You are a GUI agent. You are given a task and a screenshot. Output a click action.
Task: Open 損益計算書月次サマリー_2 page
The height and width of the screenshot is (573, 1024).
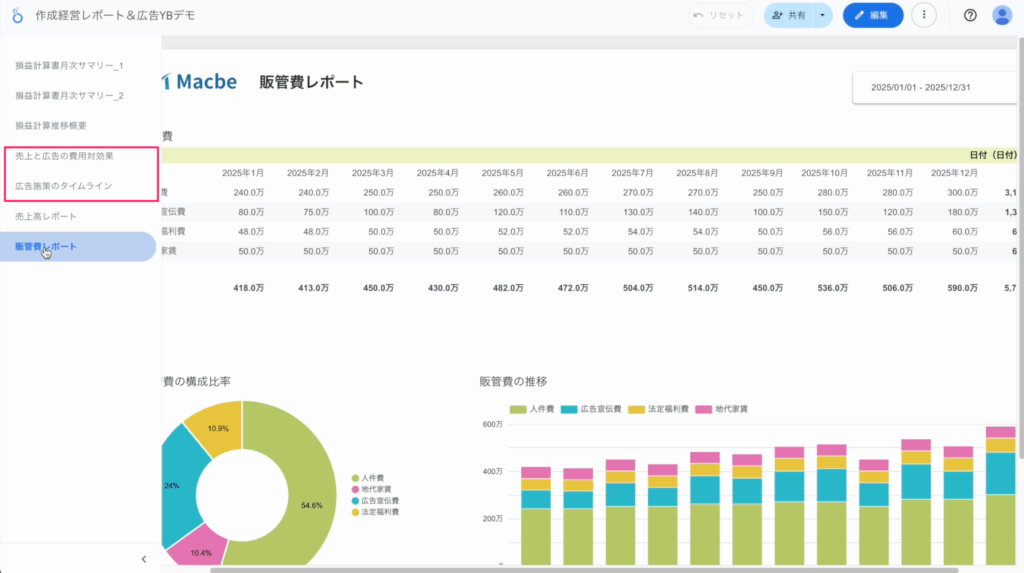click(x=69, y=96)
